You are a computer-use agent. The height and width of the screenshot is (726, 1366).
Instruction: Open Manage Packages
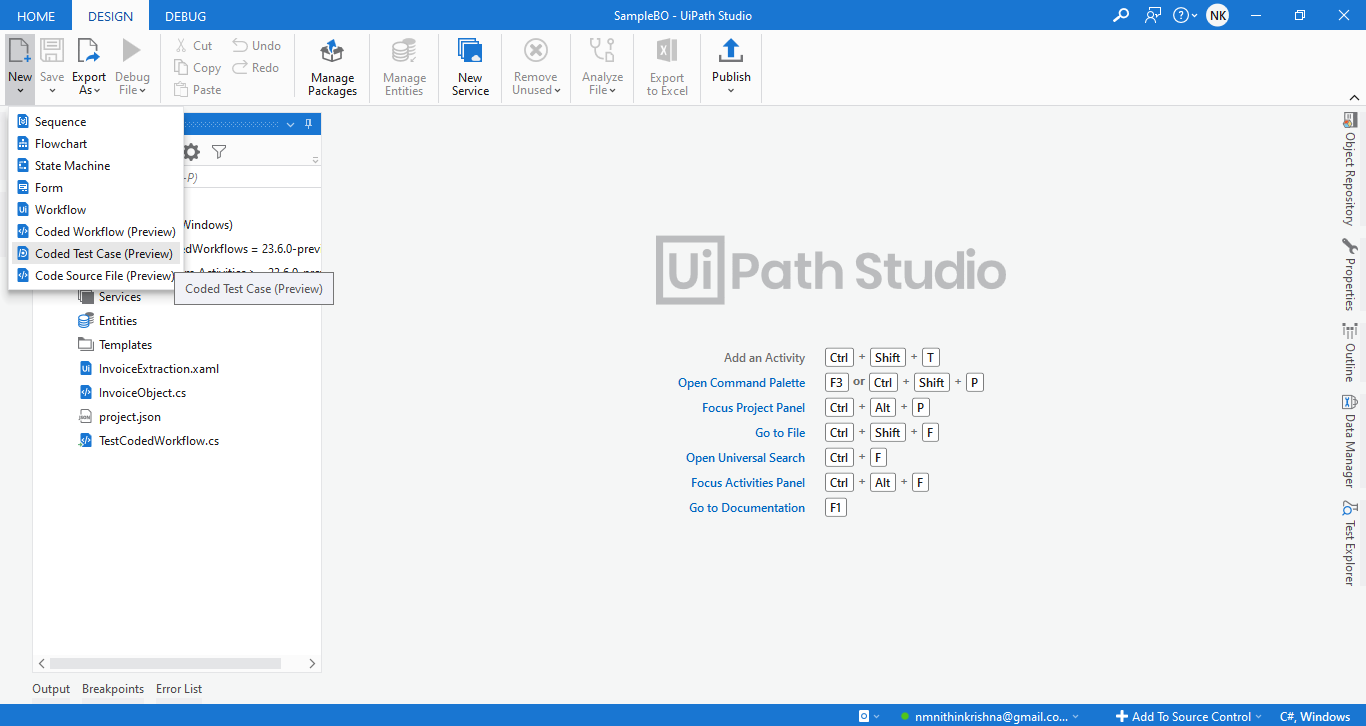tap(332, 68)
